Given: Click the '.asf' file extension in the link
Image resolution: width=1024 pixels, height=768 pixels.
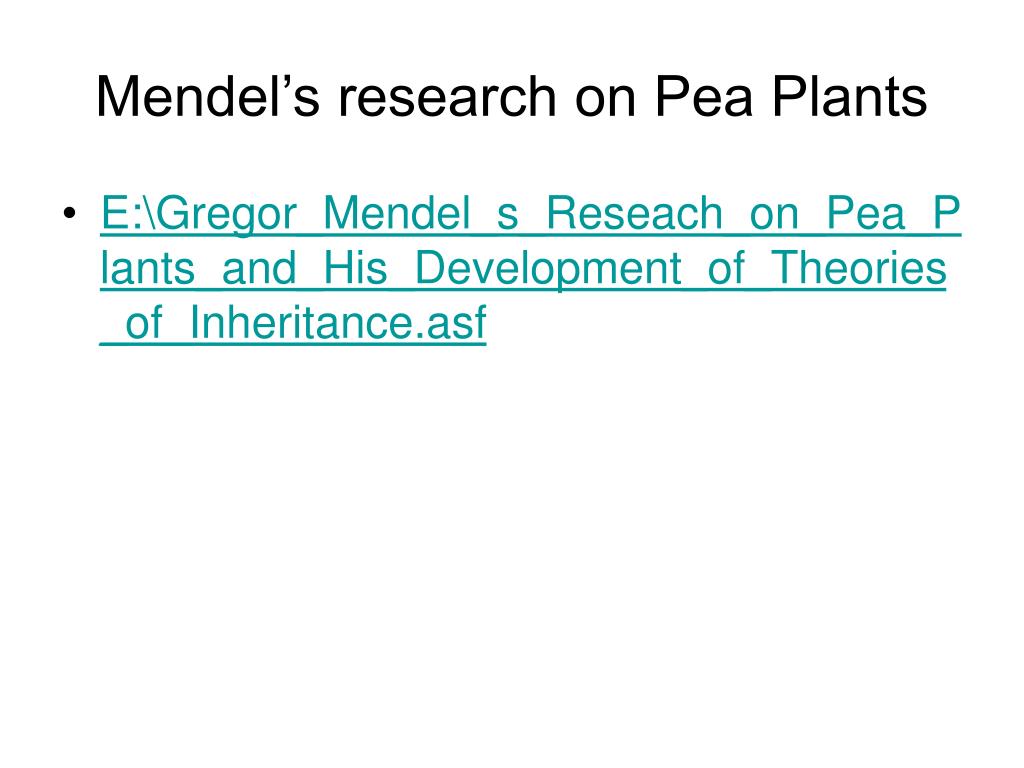Looking at the screenshot, I should [x=450, y=325].
